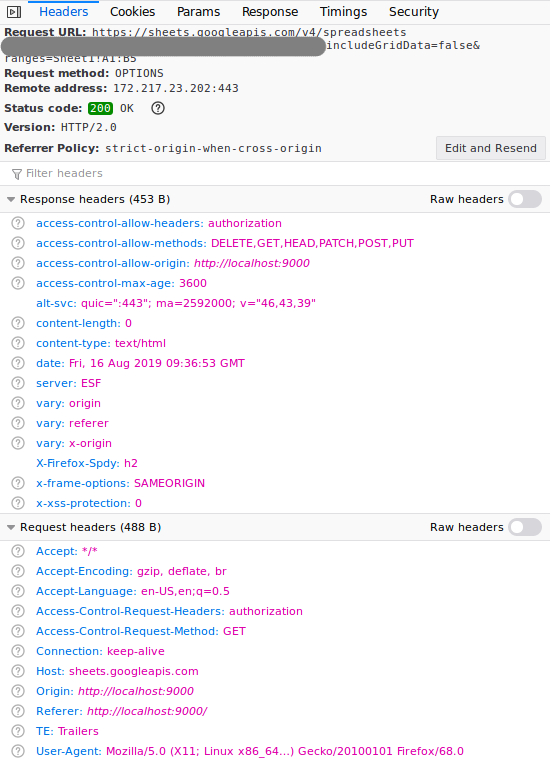The image size is (550, 764).
Task: Click help icon beside server header
Action: pos(18,383)
